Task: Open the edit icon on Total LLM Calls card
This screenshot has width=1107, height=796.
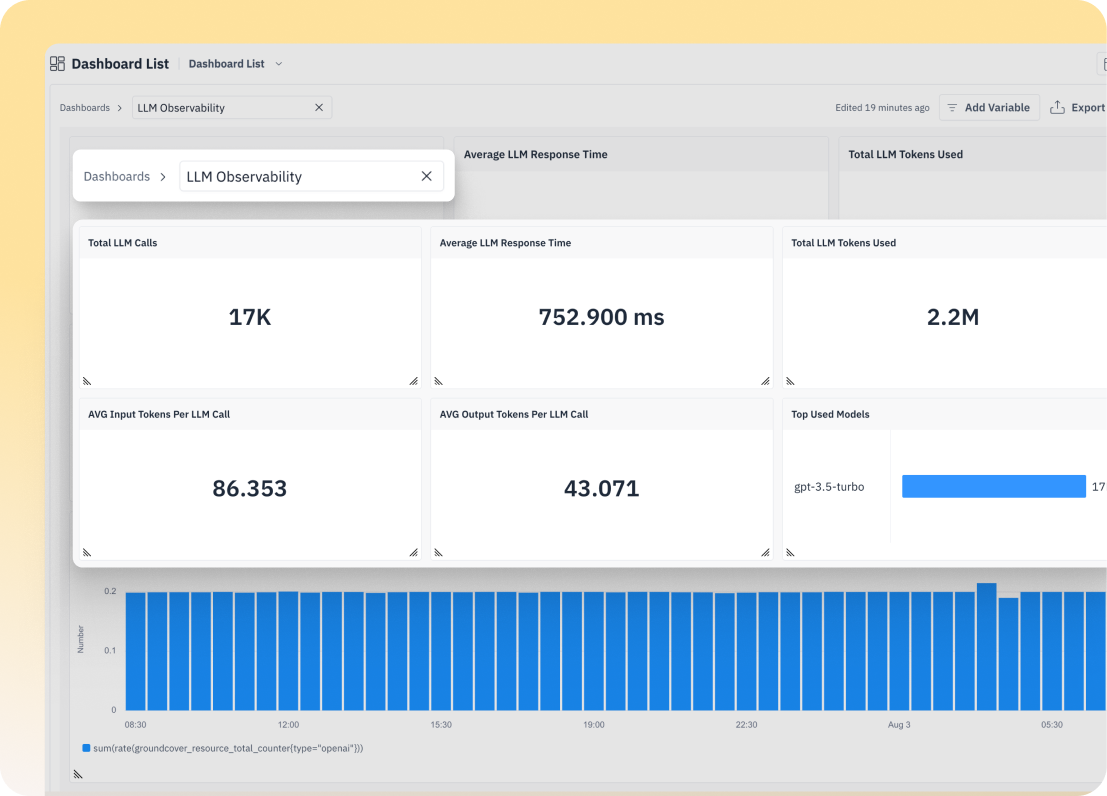Action: [88, 381]
